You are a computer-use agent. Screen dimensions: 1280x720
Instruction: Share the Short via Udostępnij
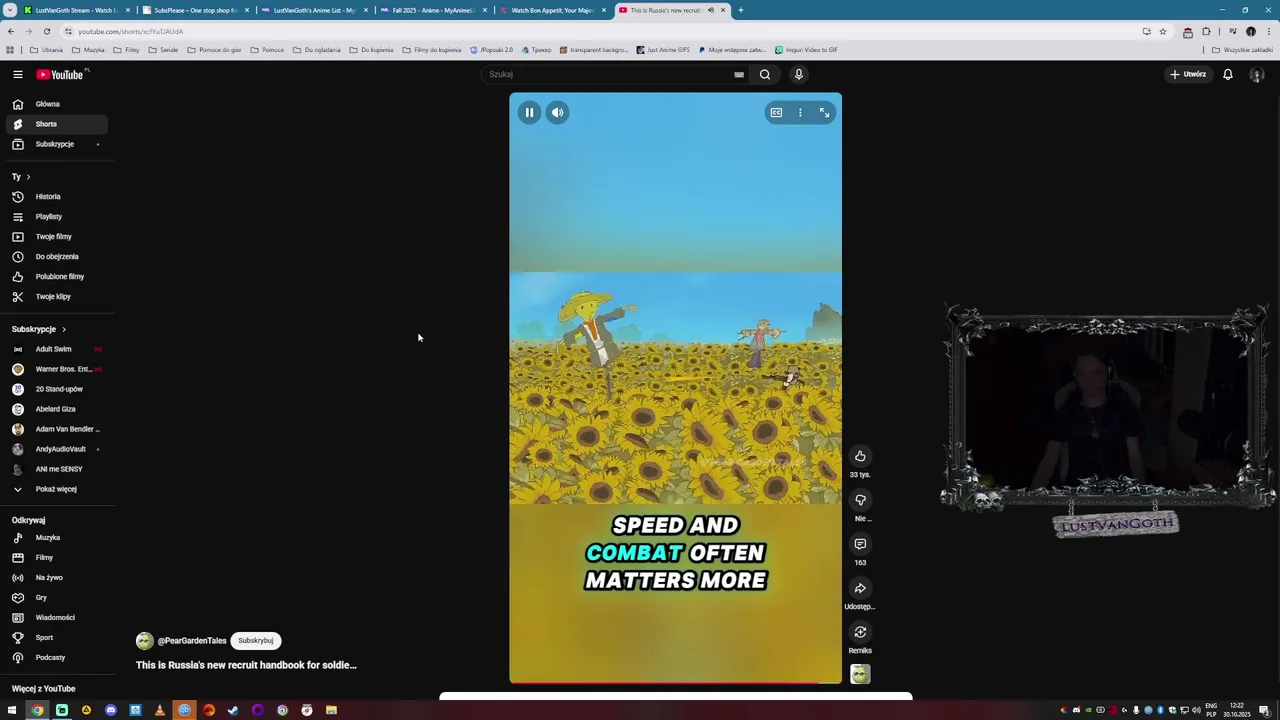(860, 588)
